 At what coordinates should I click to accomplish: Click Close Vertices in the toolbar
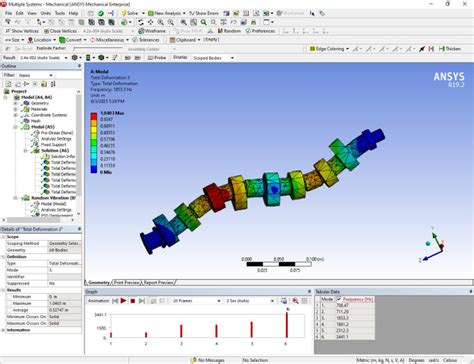point(60,31)
